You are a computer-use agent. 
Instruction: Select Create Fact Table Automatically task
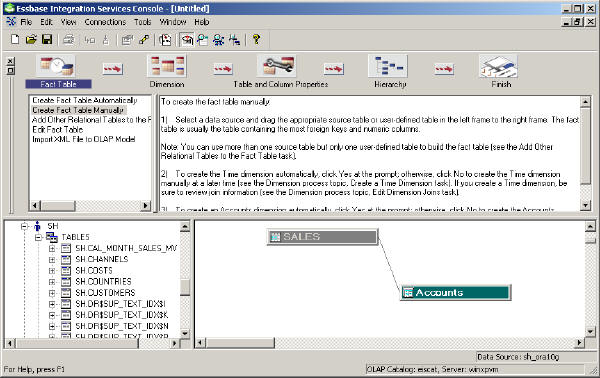(x=85, y=100)
